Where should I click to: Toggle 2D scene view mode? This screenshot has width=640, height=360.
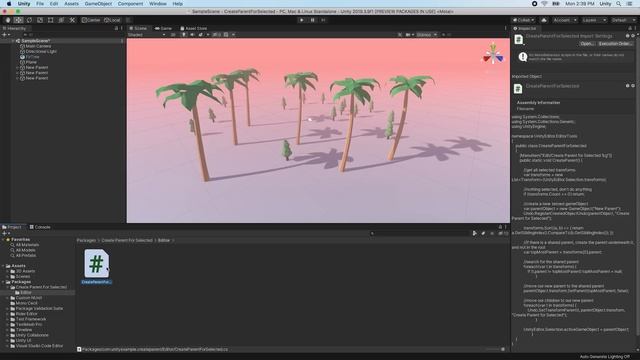(x=173, y=35)
